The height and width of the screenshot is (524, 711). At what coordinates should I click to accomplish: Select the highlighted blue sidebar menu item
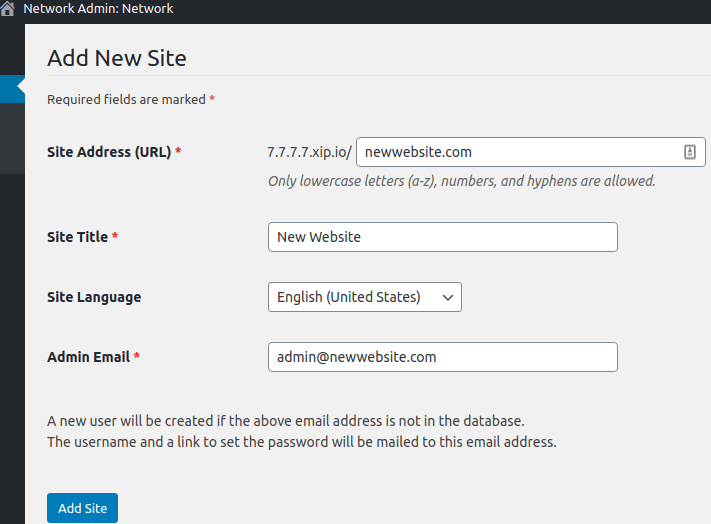[12, 89]
